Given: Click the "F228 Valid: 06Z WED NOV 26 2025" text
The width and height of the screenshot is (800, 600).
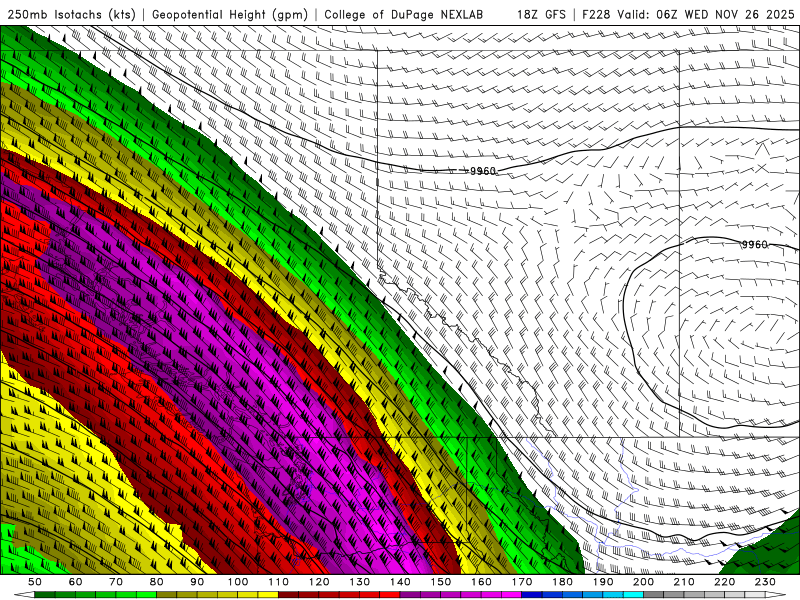Looking at the screenshot, I should tap(688, 15).
